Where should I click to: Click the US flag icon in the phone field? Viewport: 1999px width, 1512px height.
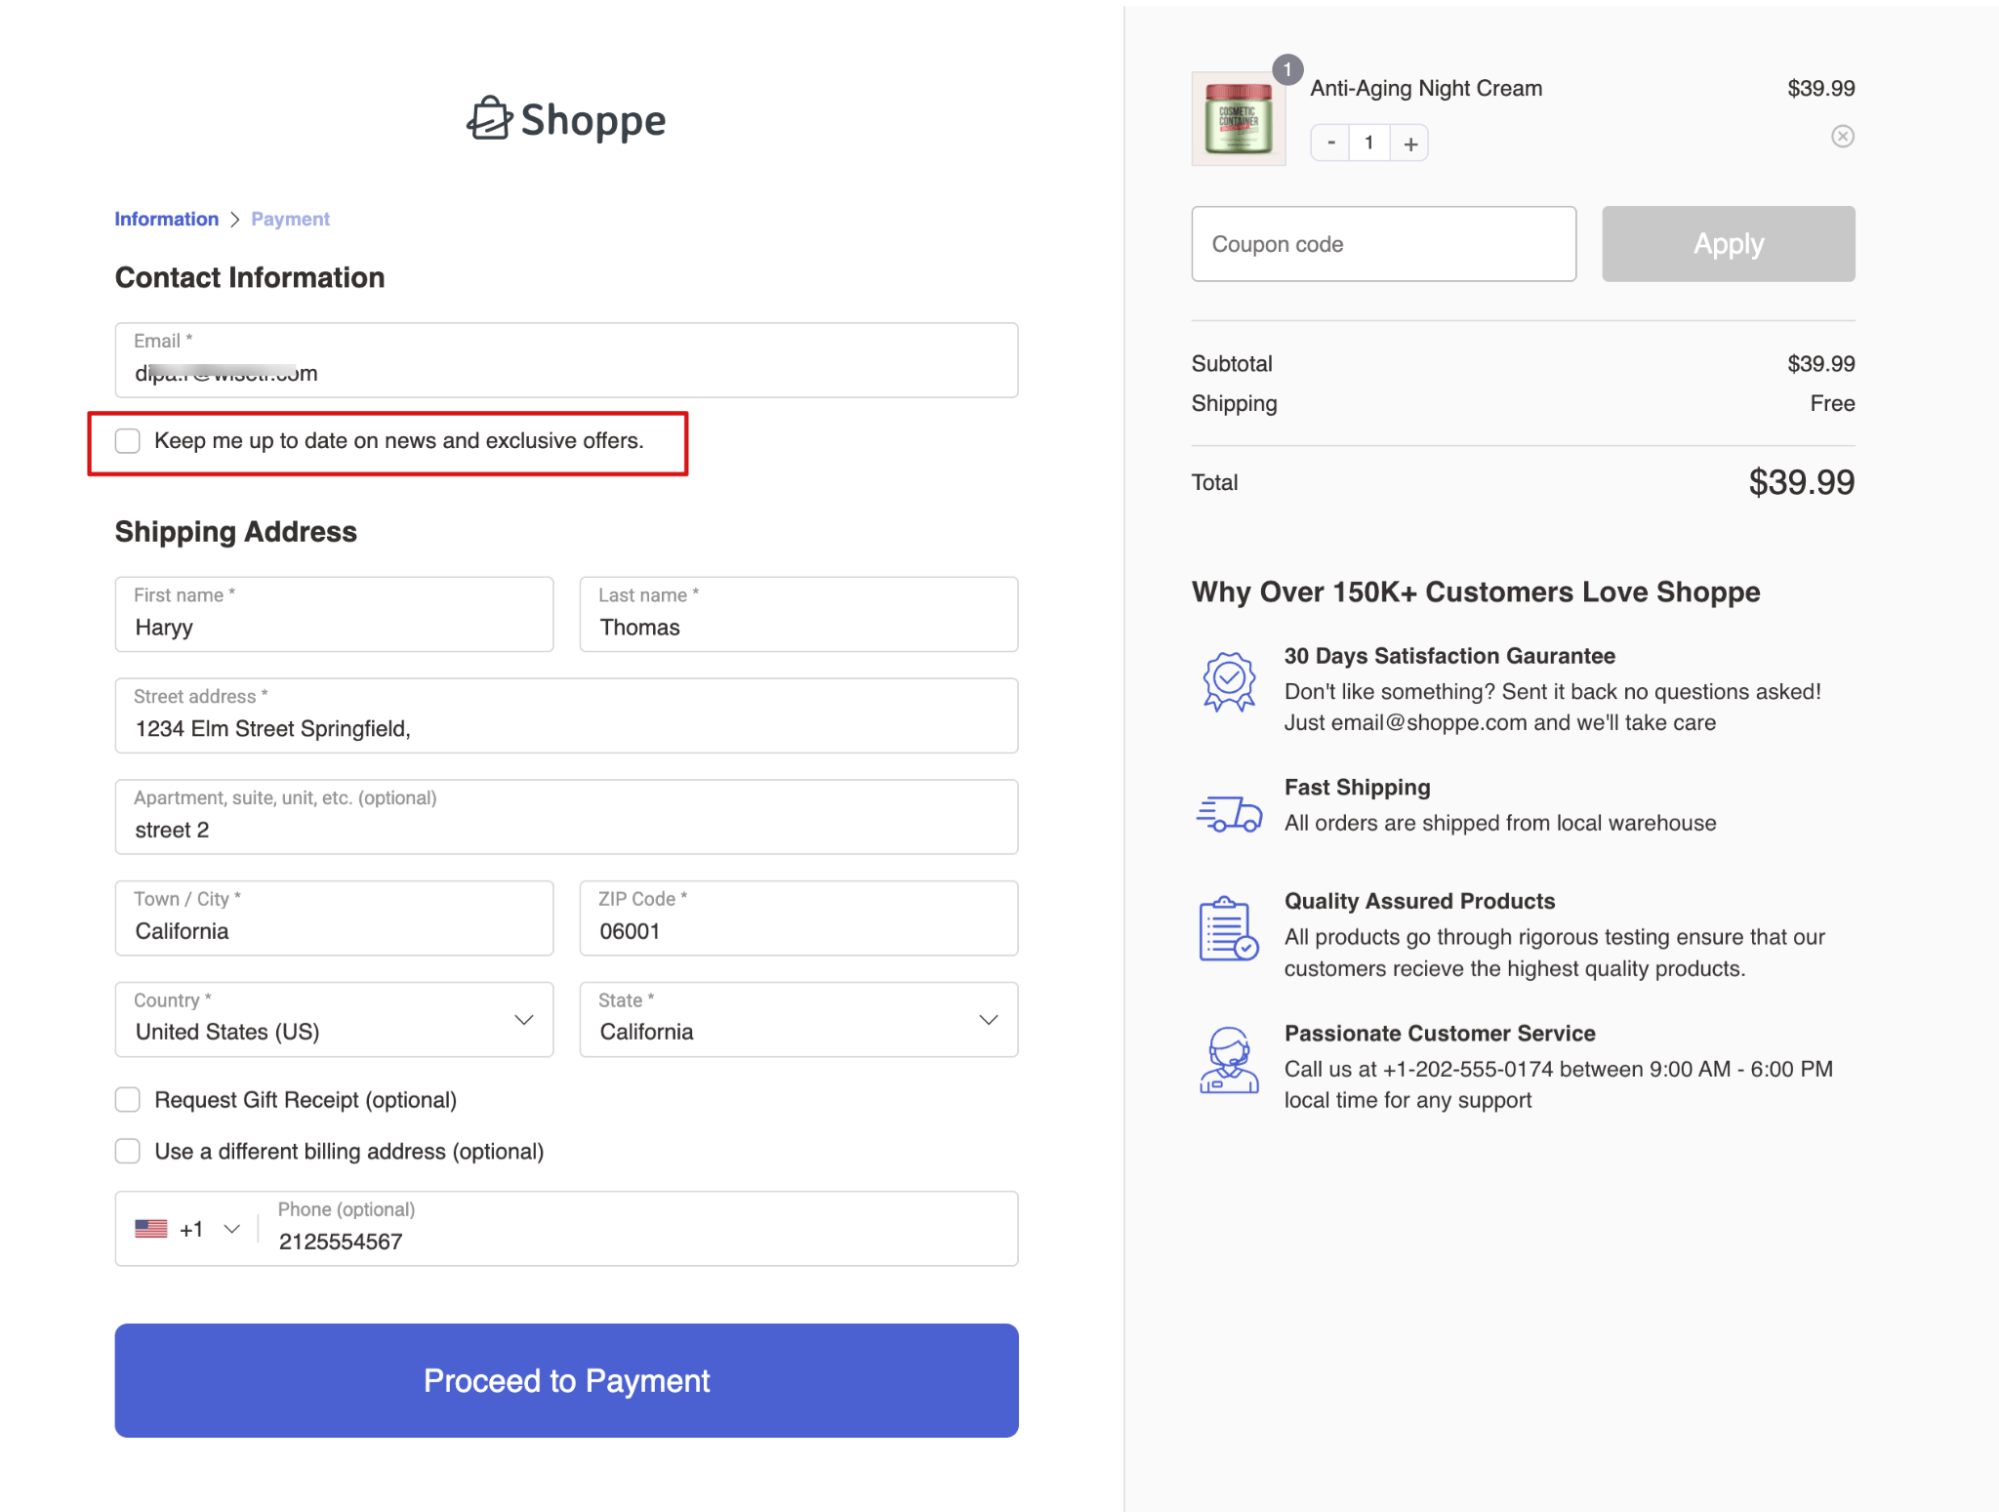click(149, 1228)
